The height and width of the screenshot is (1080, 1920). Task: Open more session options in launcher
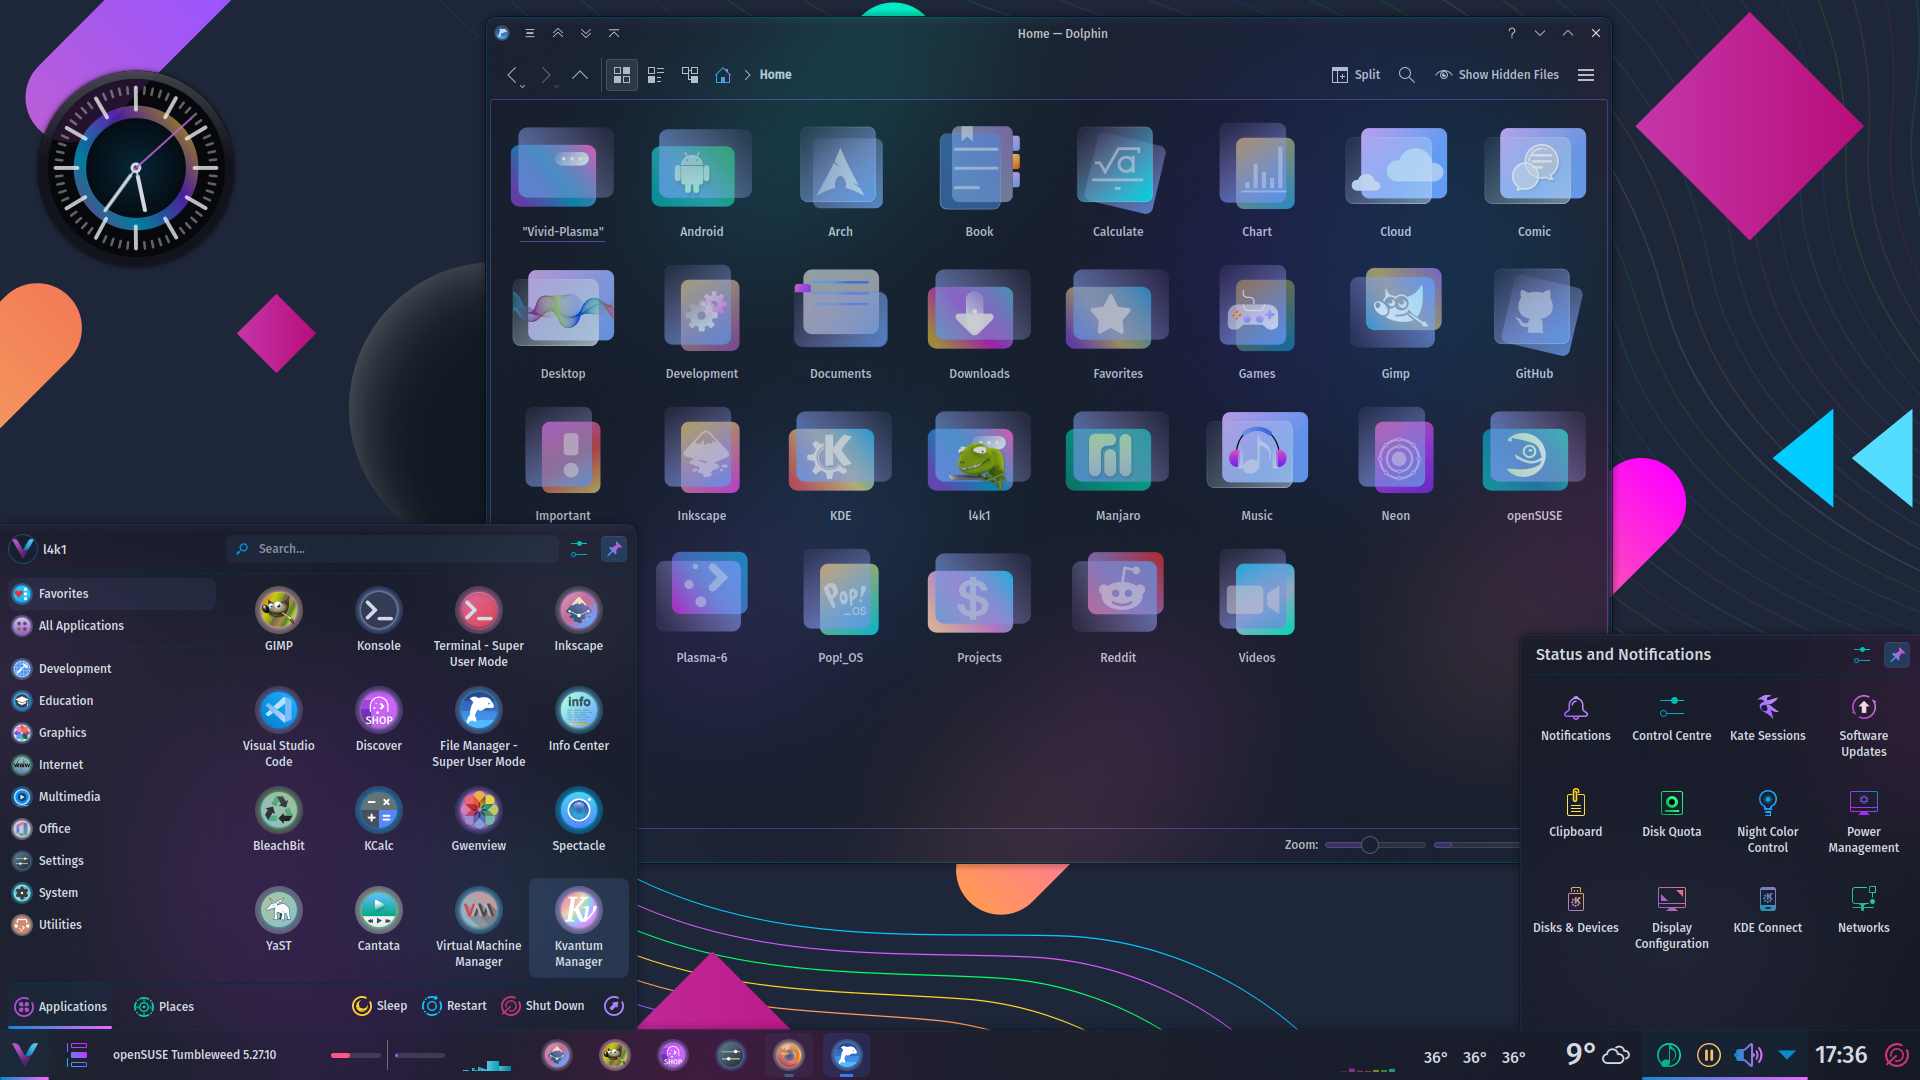coord(614,1006)
